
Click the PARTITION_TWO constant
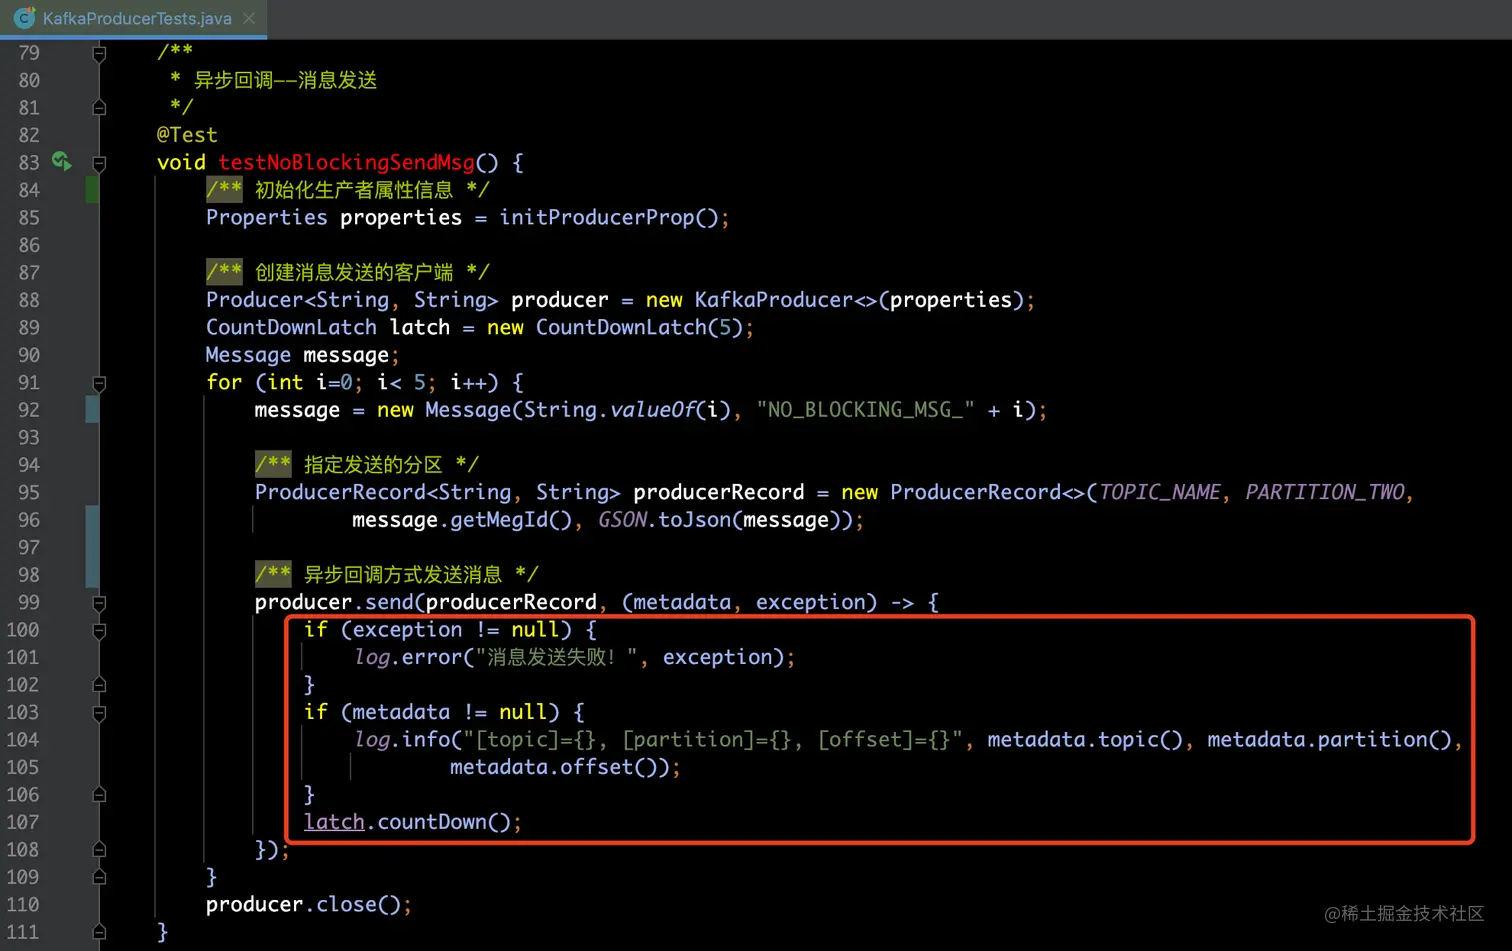[x=1325, y=492]
